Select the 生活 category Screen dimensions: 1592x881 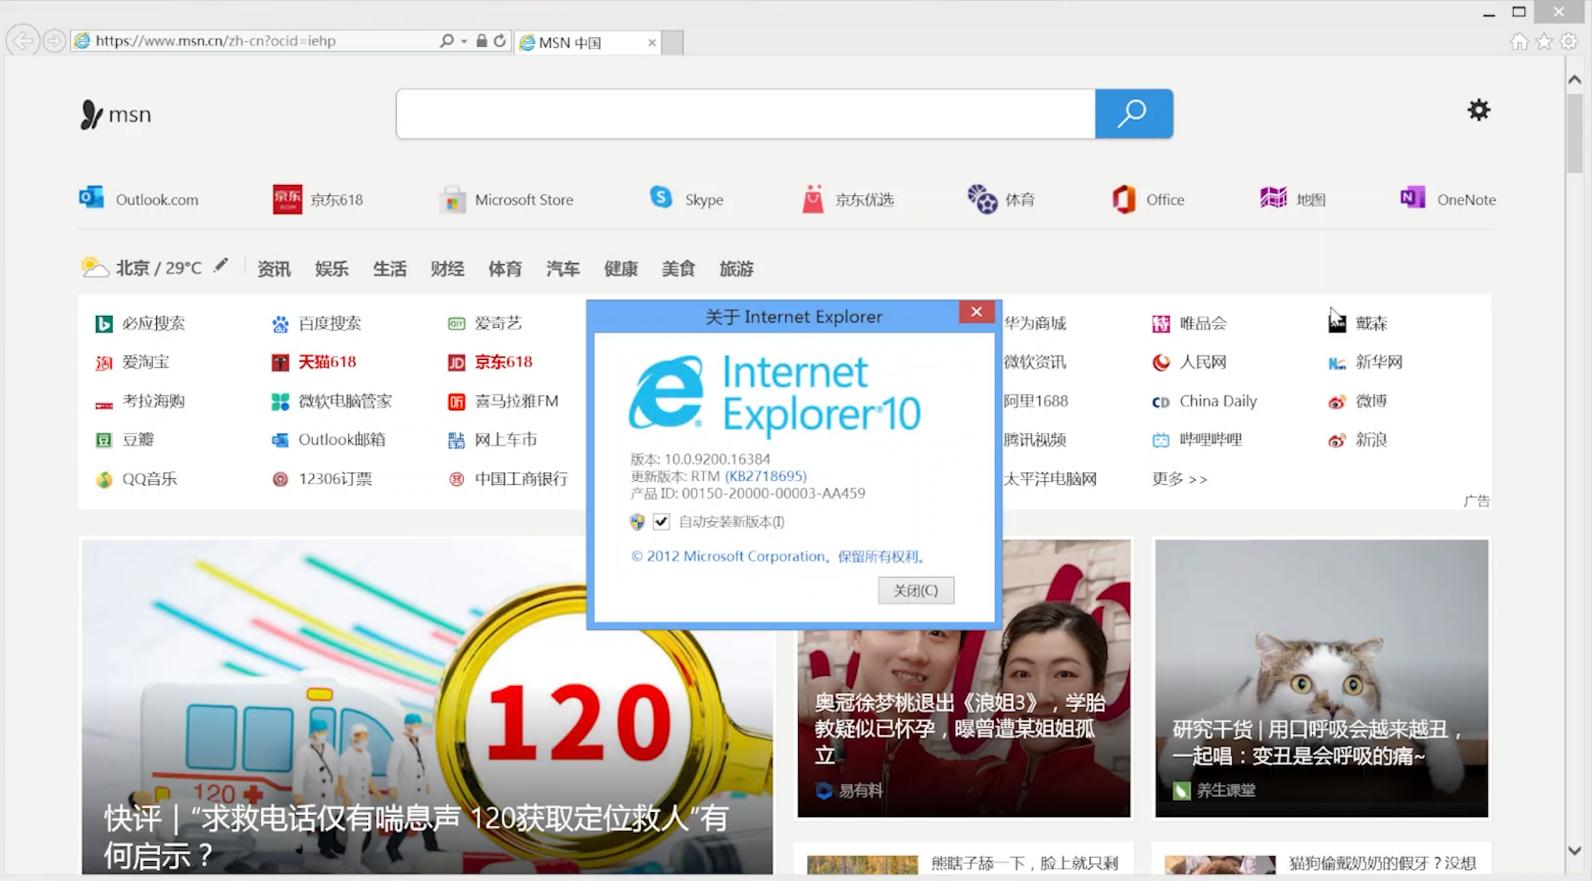[x=389, y=268]
